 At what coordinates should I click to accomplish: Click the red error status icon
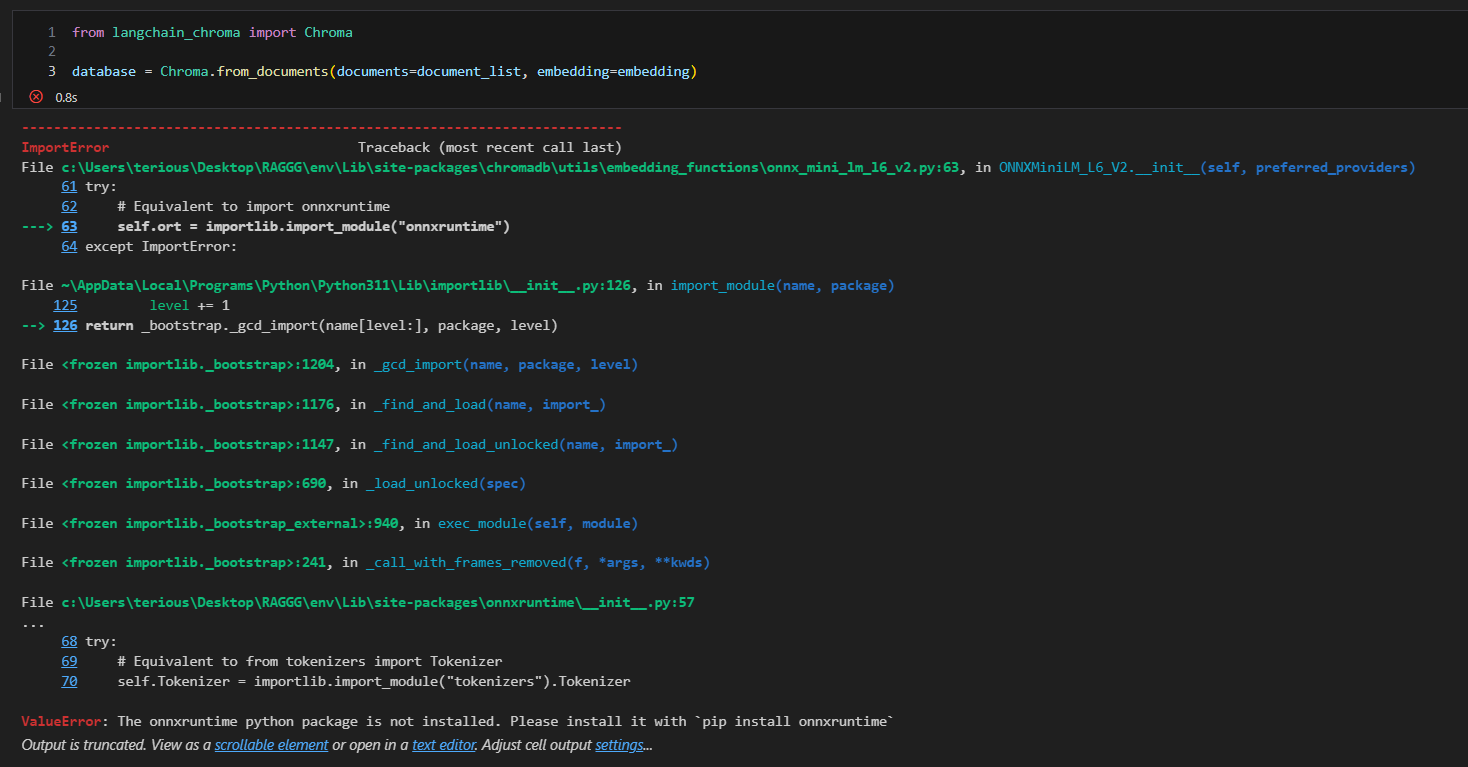36,97
